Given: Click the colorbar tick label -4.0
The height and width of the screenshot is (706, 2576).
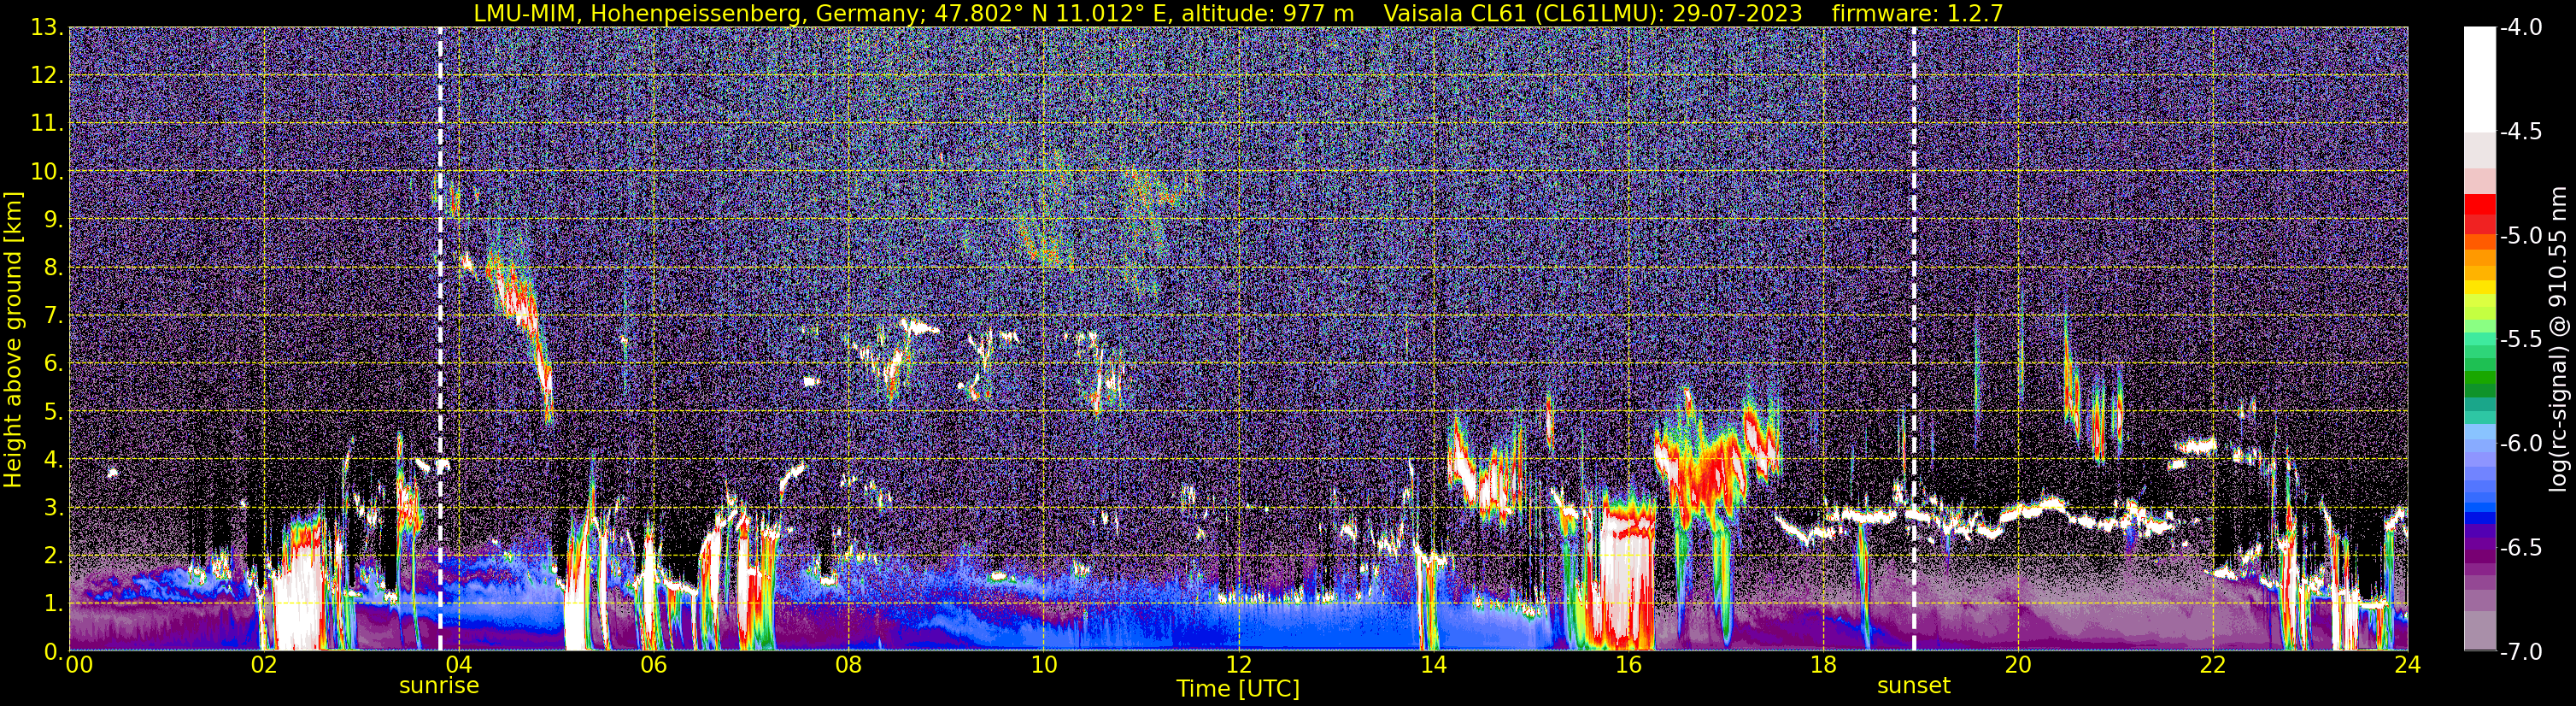Looking at the screenshot, I should (x=2521, y=28).
